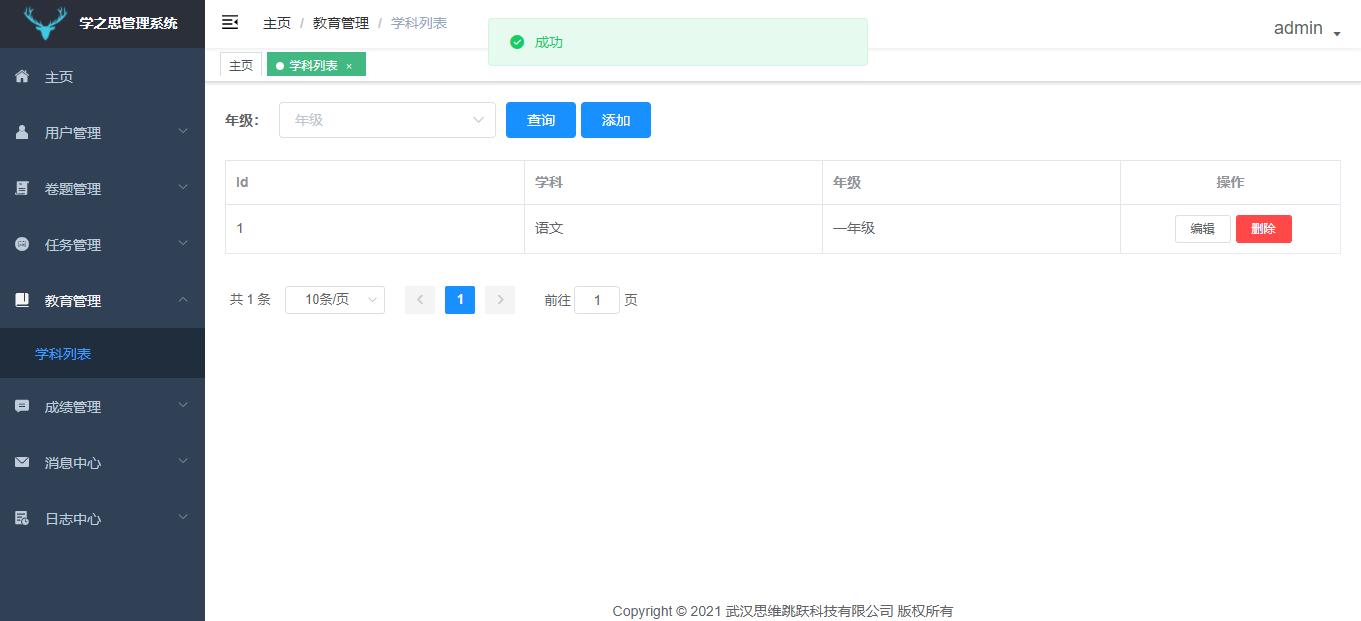This screenshot has width=1361, height=621.
Task: Click the 共 1 条 total count text
Action: (x=250, y=300)
